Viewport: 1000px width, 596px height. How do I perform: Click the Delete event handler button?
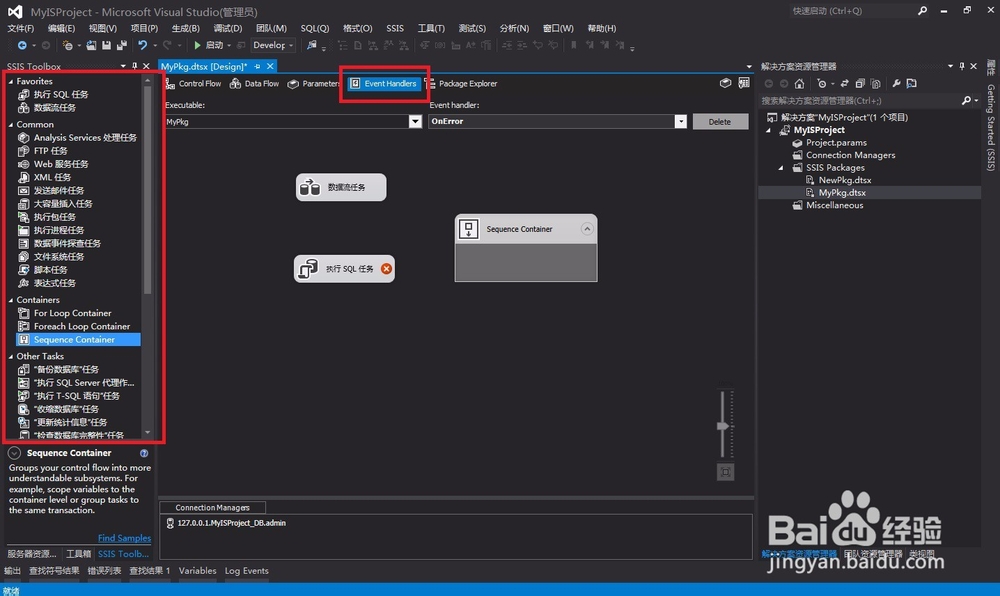point(720,122)
